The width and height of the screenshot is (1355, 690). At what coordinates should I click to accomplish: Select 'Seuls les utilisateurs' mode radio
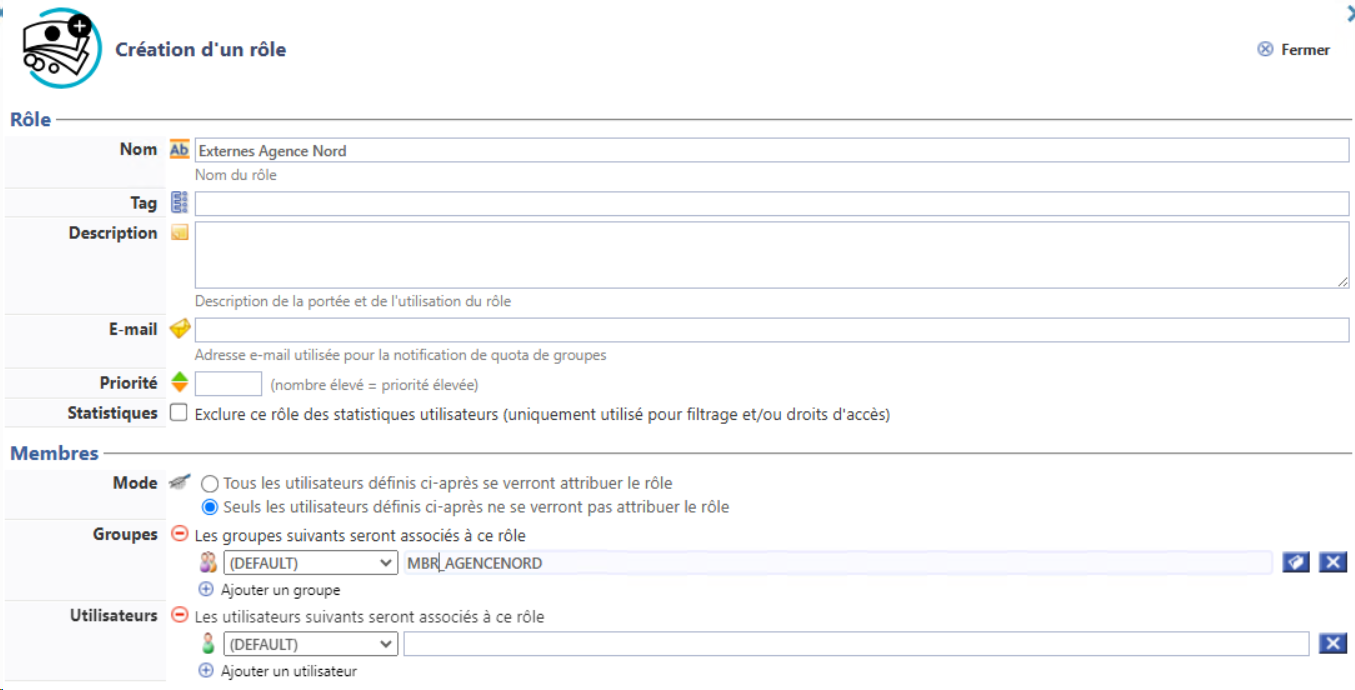(x=210, y=507)
